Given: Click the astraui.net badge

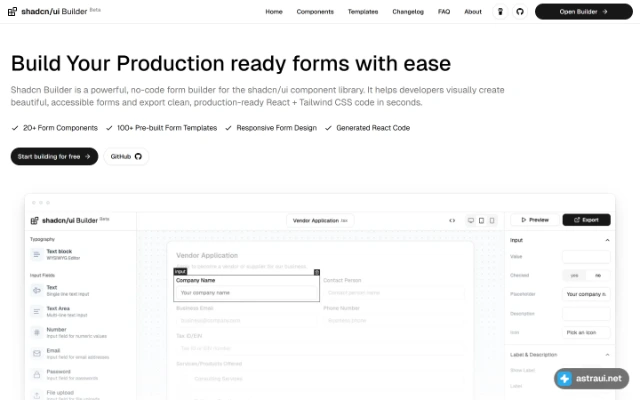Looking at the screenshot, I should coord(591,378).
